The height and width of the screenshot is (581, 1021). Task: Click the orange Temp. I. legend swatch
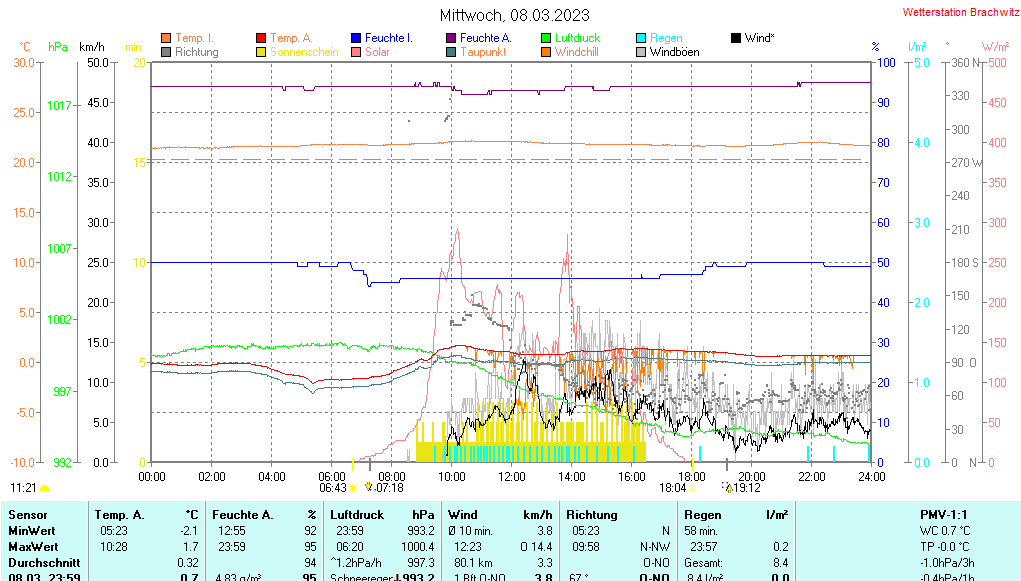(166, 38)
